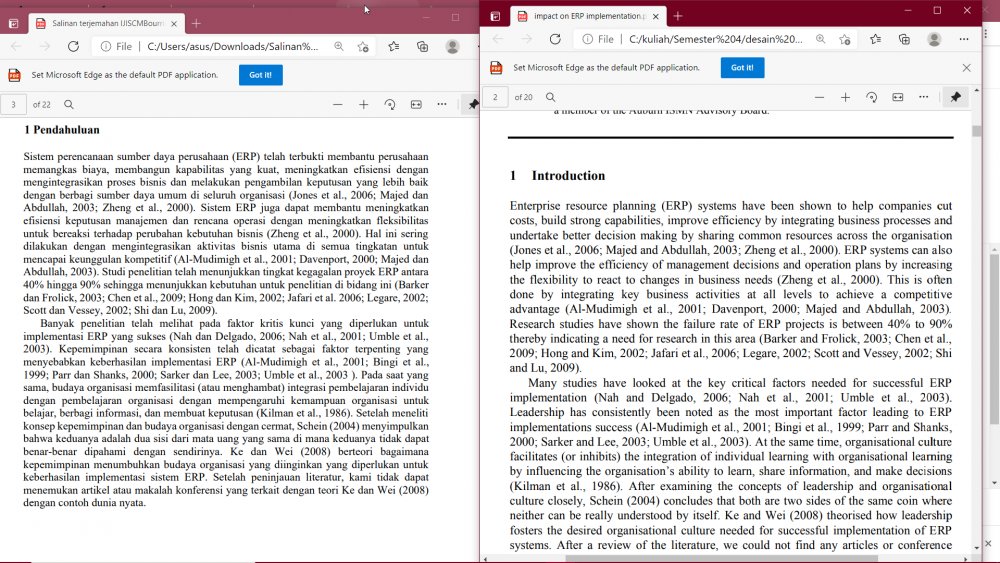Zoom in right PDF
The width and height of the screenshot is (1000, 563).
(x=845, y=97)
